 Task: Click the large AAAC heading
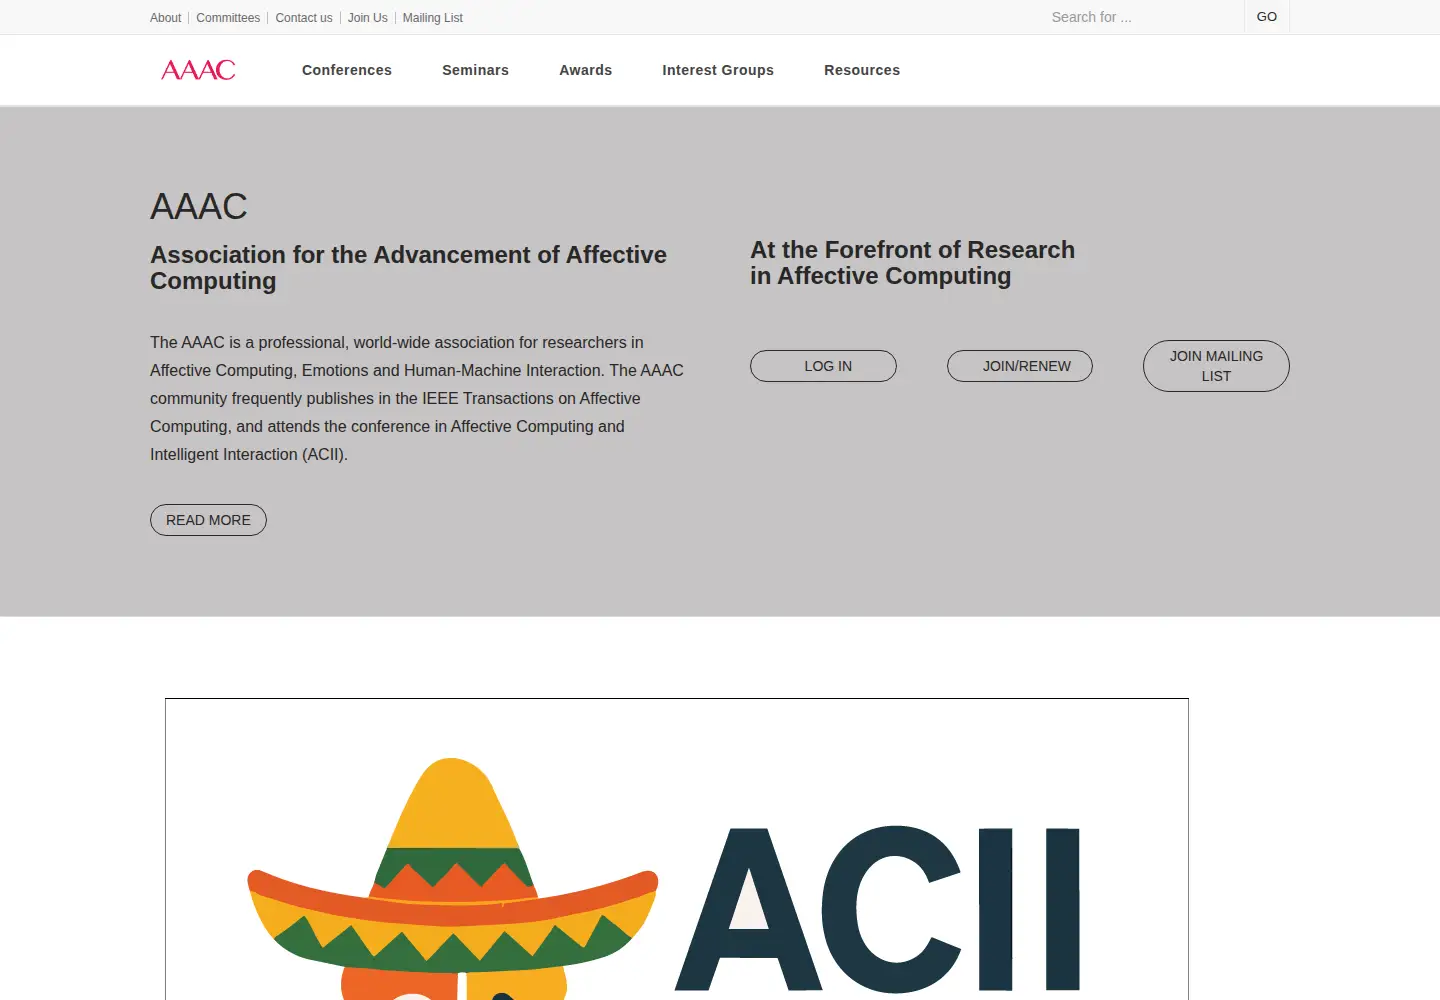click(x=199, y=207)
